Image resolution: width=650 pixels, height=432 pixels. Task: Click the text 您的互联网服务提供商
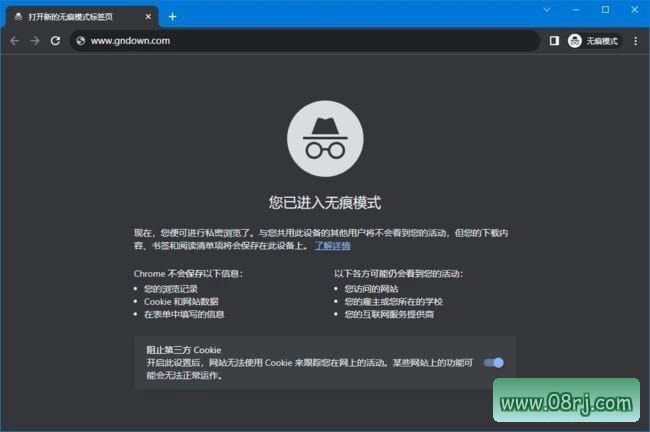point(389,314)
